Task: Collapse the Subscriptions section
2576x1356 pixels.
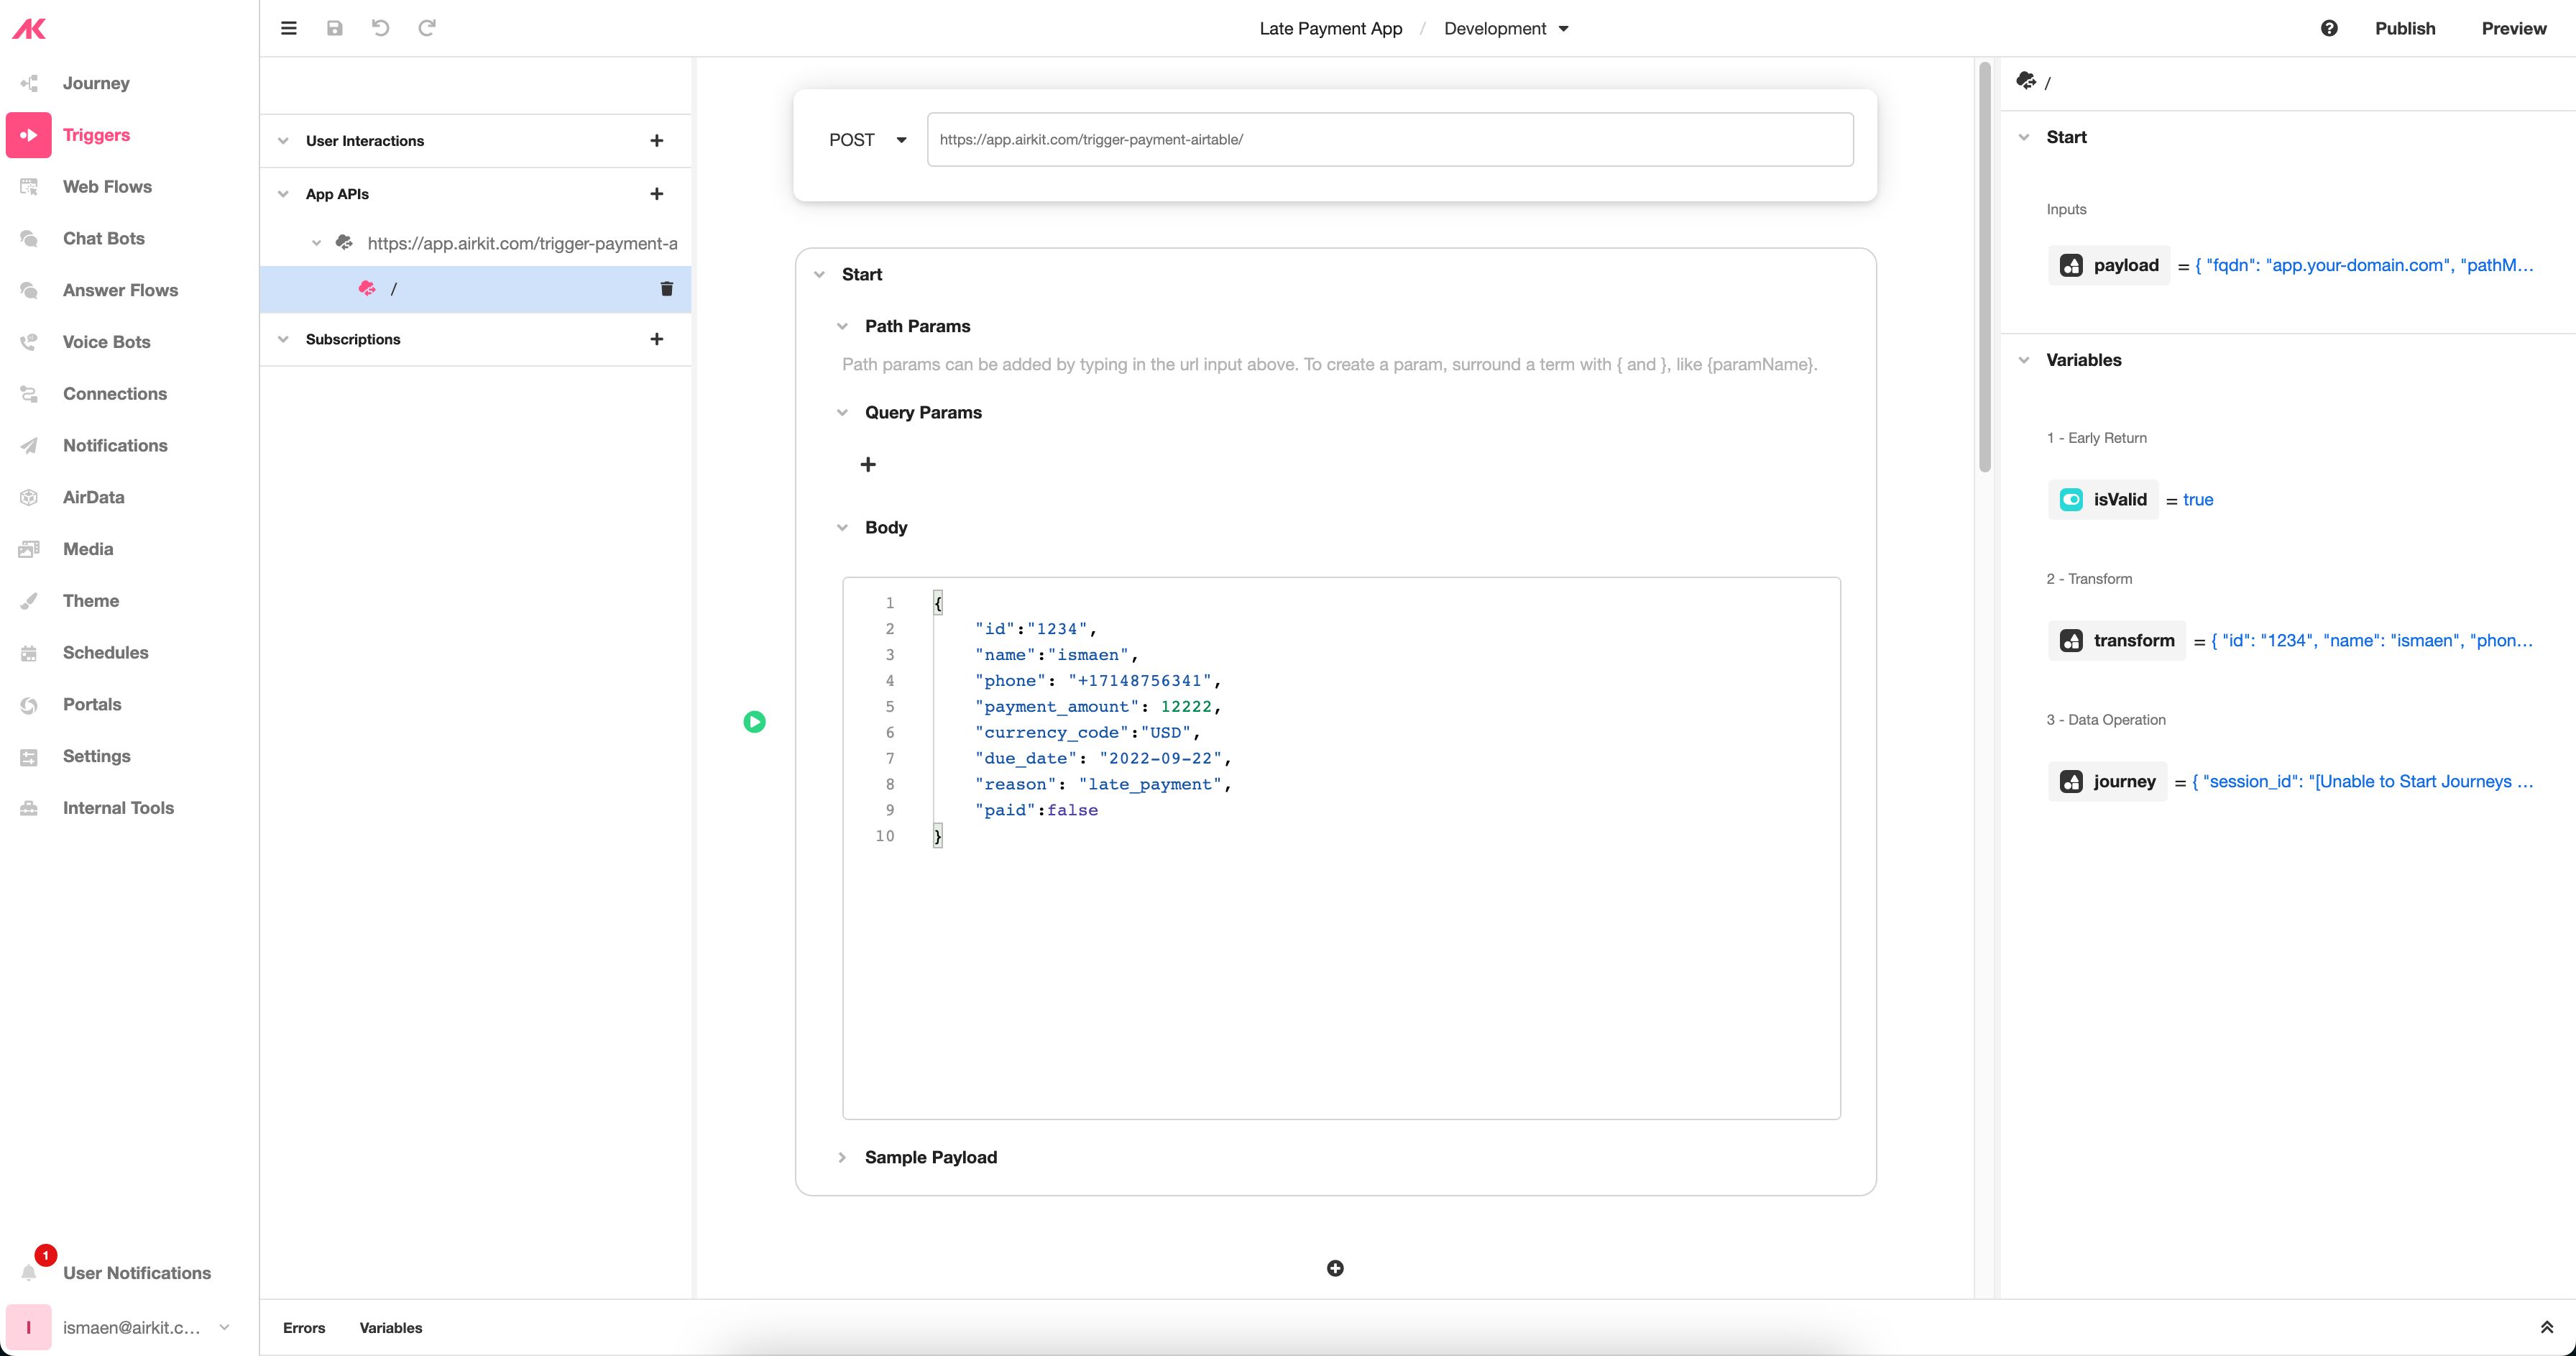Action: pyautogui.click(x=283, y=339)
